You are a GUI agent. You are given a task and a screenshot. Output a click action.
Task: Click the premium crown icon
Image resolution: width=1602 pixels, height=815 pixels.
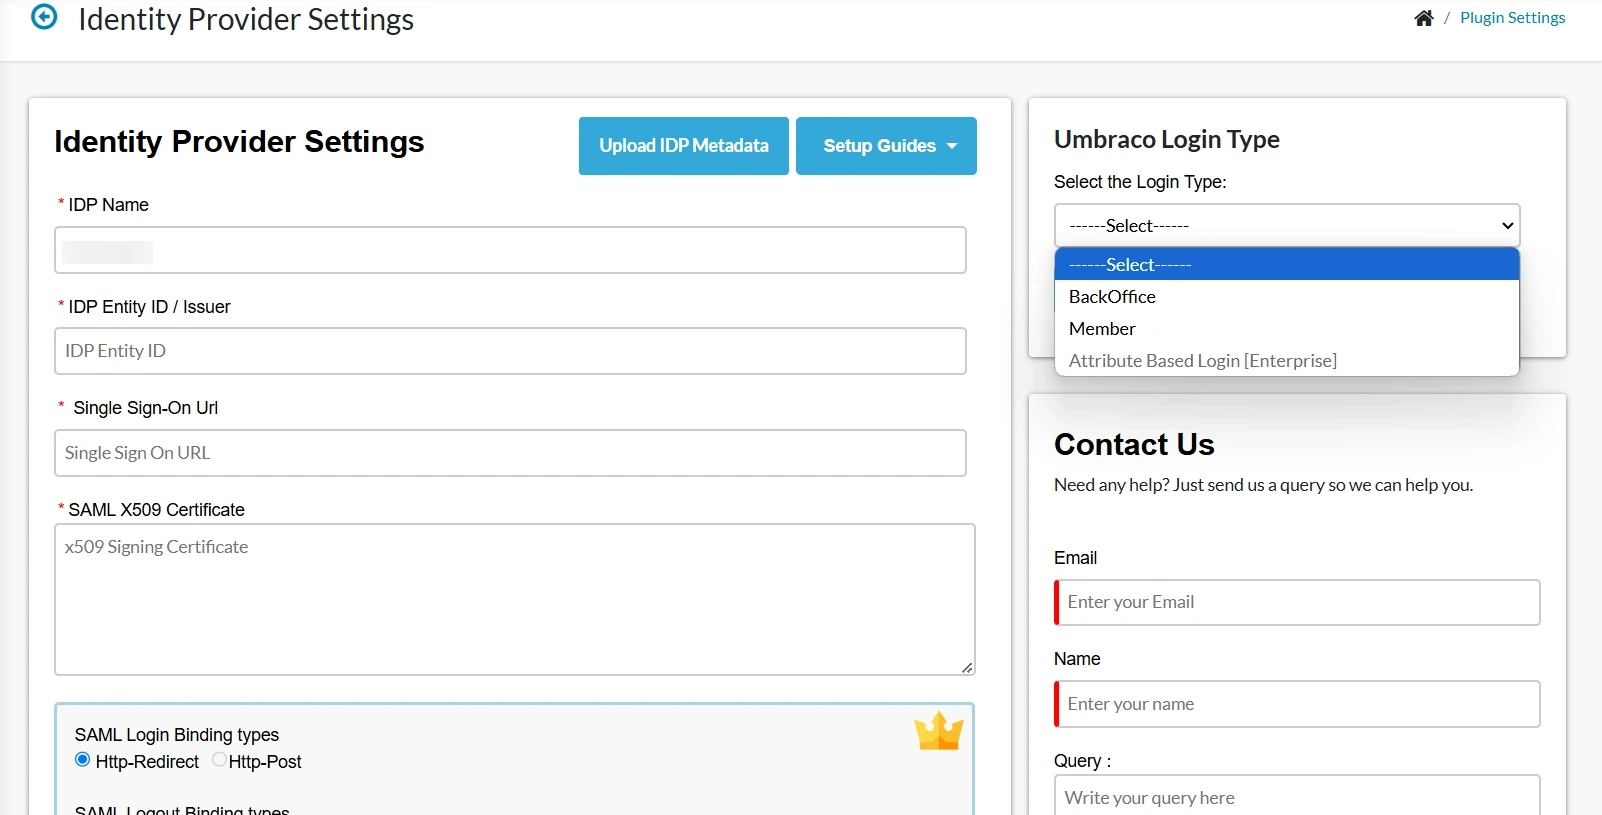pyautogui.click(x=939, y=731)
